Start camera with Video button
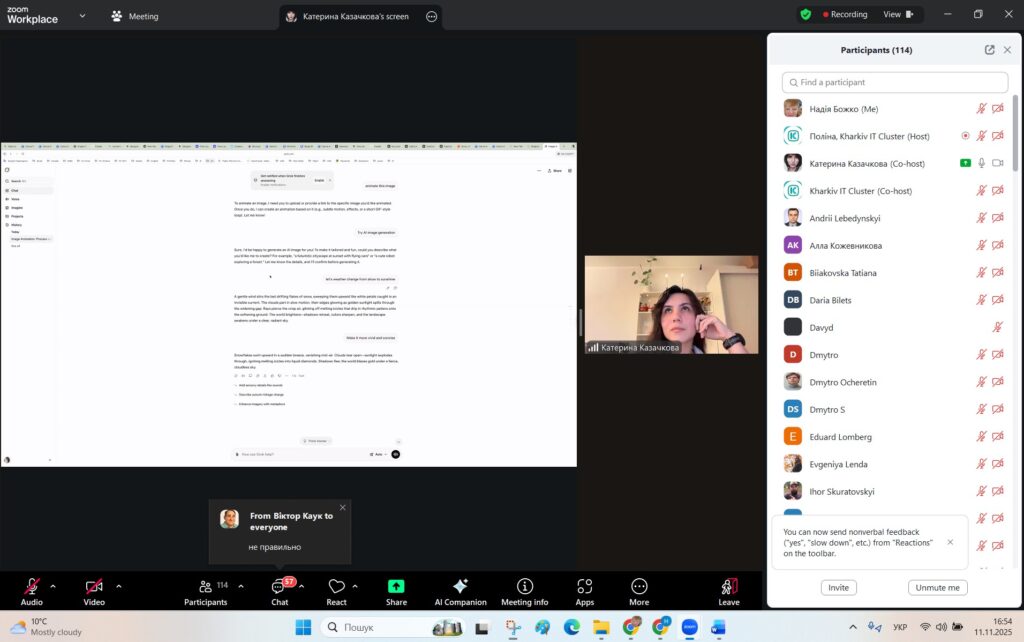Screen dimensions: 1024x642 [94, 587]
